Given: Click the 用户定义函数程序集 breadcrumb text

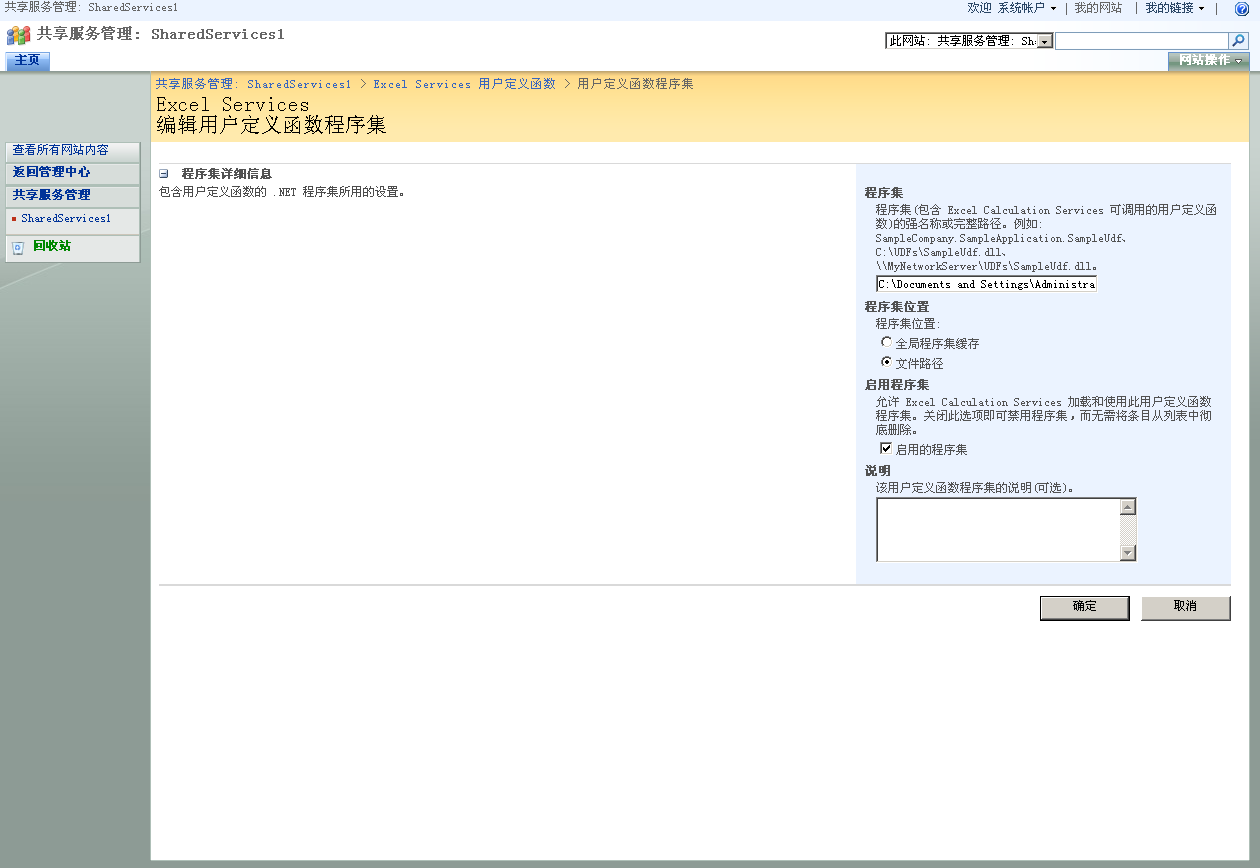Looking at the screenshot, I should click(635, 84).
